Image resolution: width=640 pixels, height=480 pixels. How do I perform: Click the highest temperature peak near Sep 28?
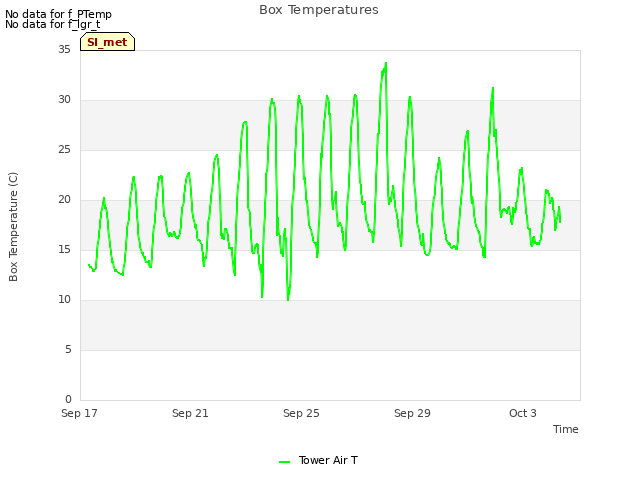coord(386,63)
